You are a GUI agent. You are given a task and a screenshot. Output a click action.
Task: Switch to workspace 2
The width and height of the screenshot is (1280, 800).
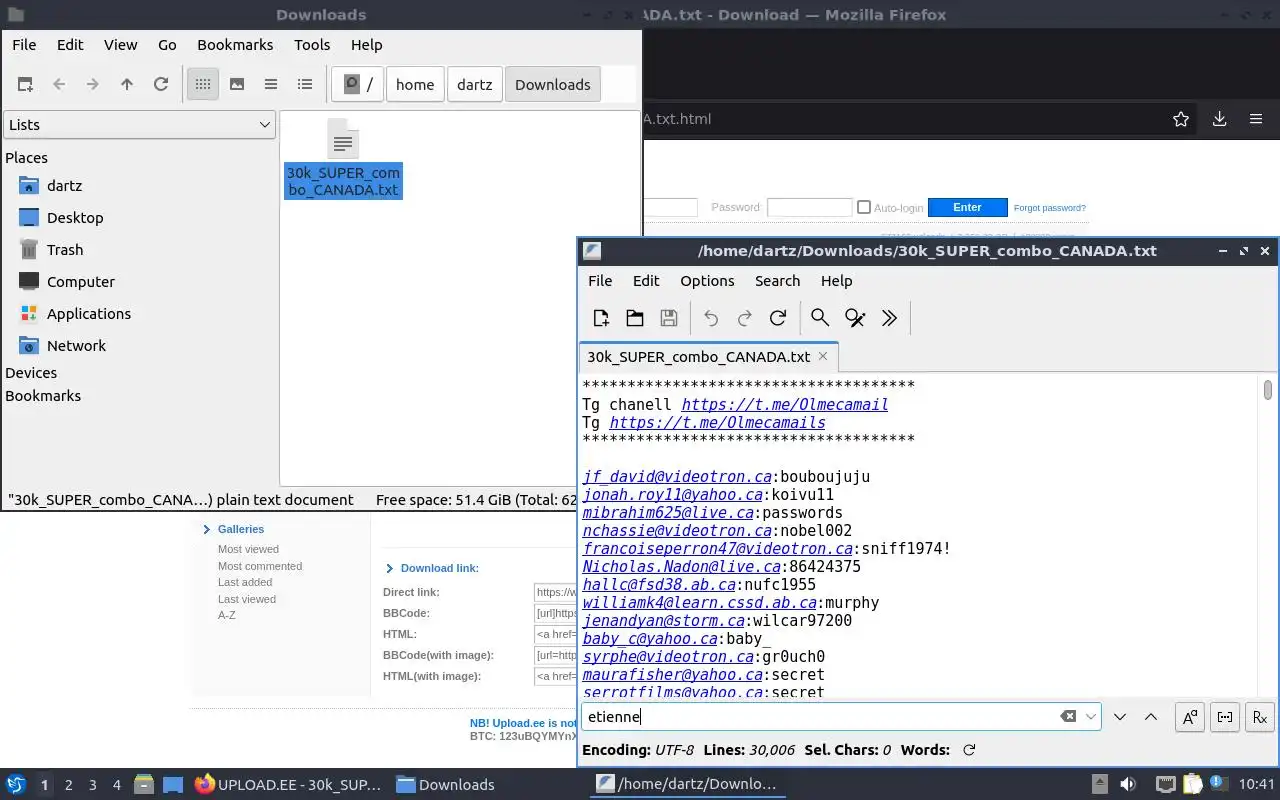point(69,785)
